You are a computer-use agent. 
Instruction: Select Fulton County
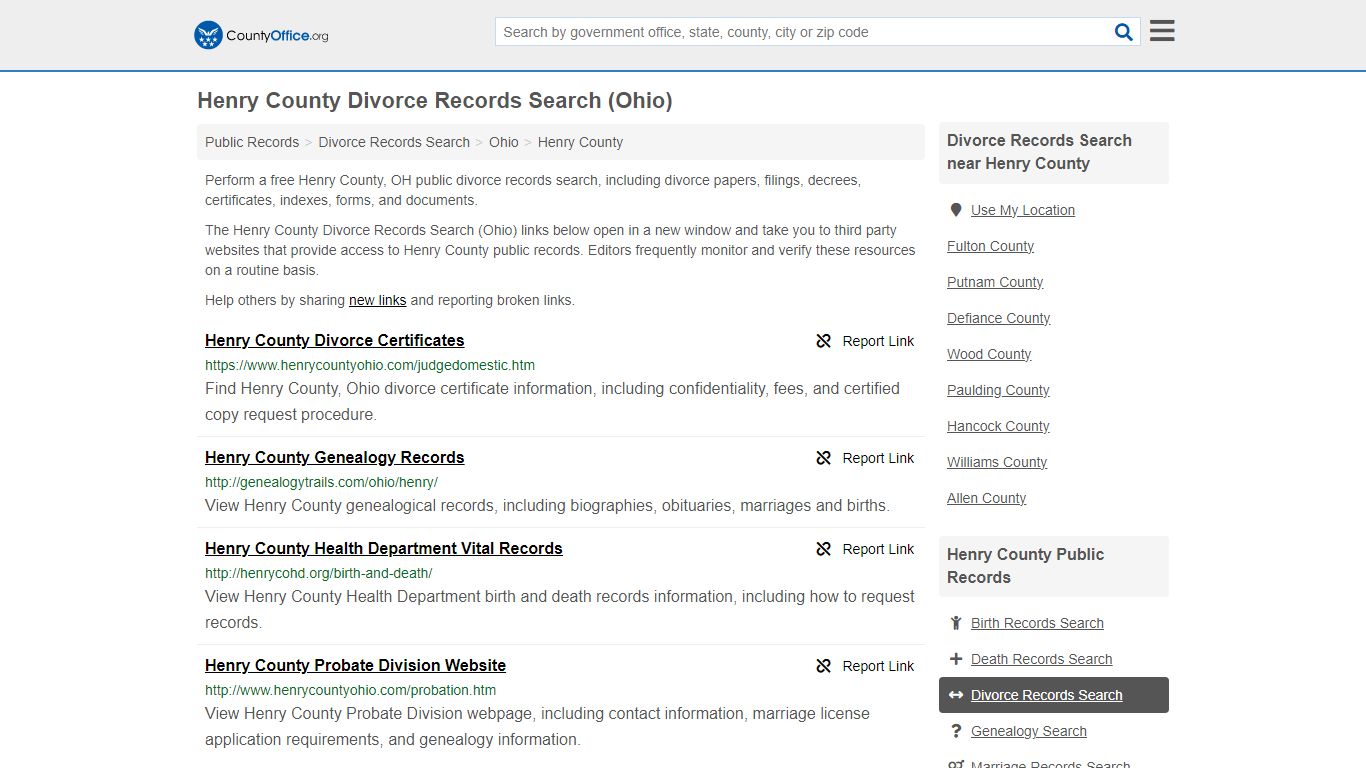991,246
